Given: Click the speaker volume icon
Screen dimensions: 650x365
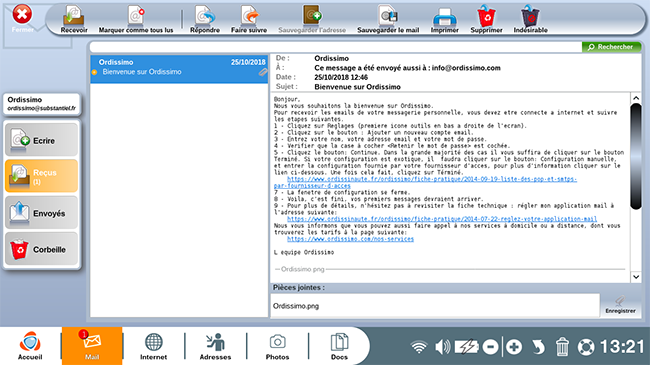Looking at the screenshot, I should (442, 347).
